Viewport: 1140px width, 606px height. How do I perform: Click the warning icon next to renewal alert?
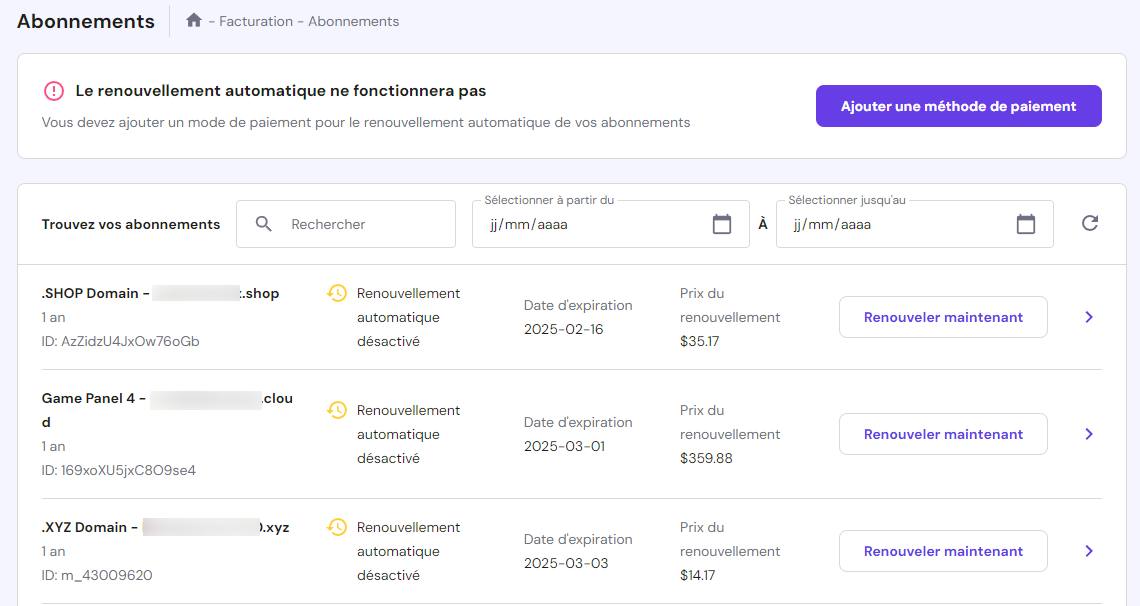[53, 91]
